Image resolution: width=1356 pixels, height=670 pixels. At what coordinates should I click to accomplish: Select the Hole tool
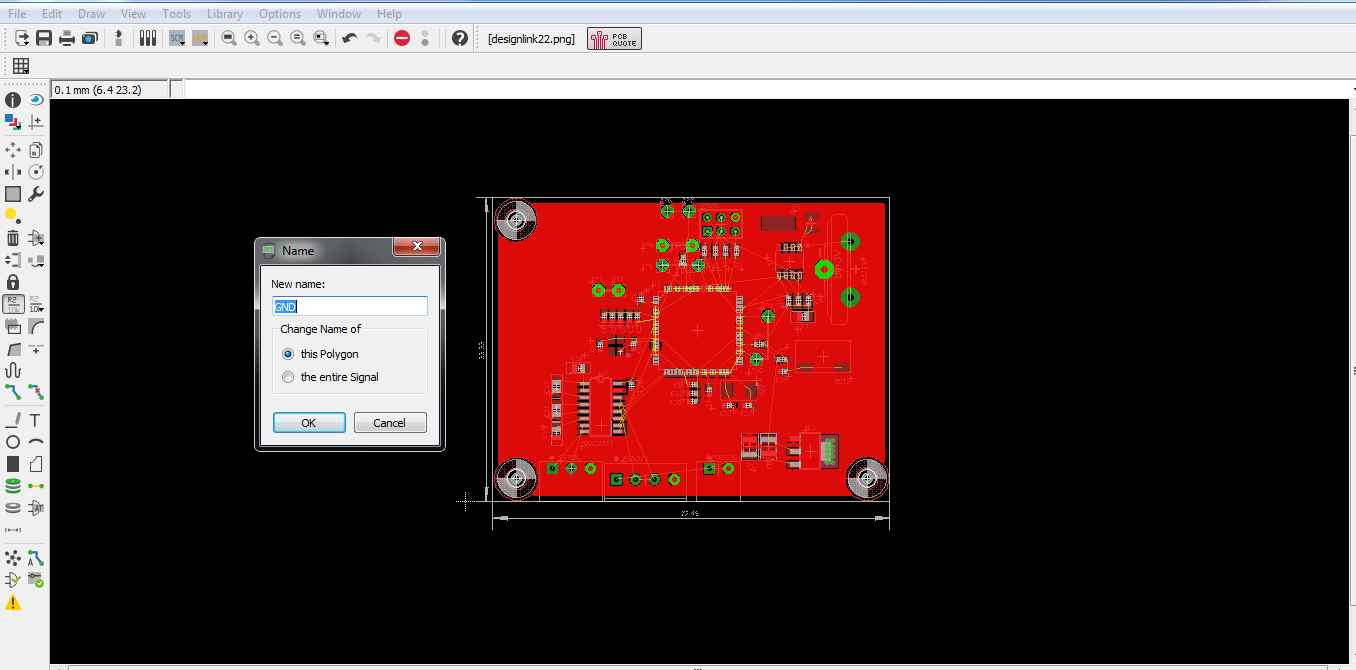tap(13, 508)
